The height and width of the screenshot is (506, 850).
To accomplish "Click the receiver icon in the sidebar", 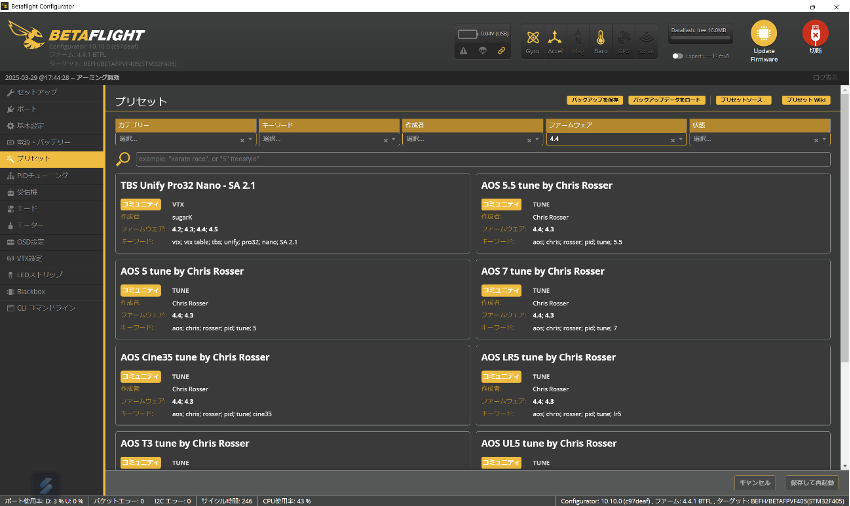I will [10, 193].
